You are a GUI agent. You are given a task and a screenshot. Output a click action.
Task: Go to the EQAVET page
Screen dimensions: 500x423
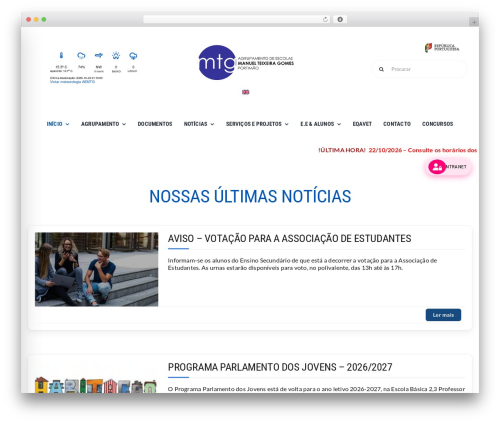pos(362,124)
